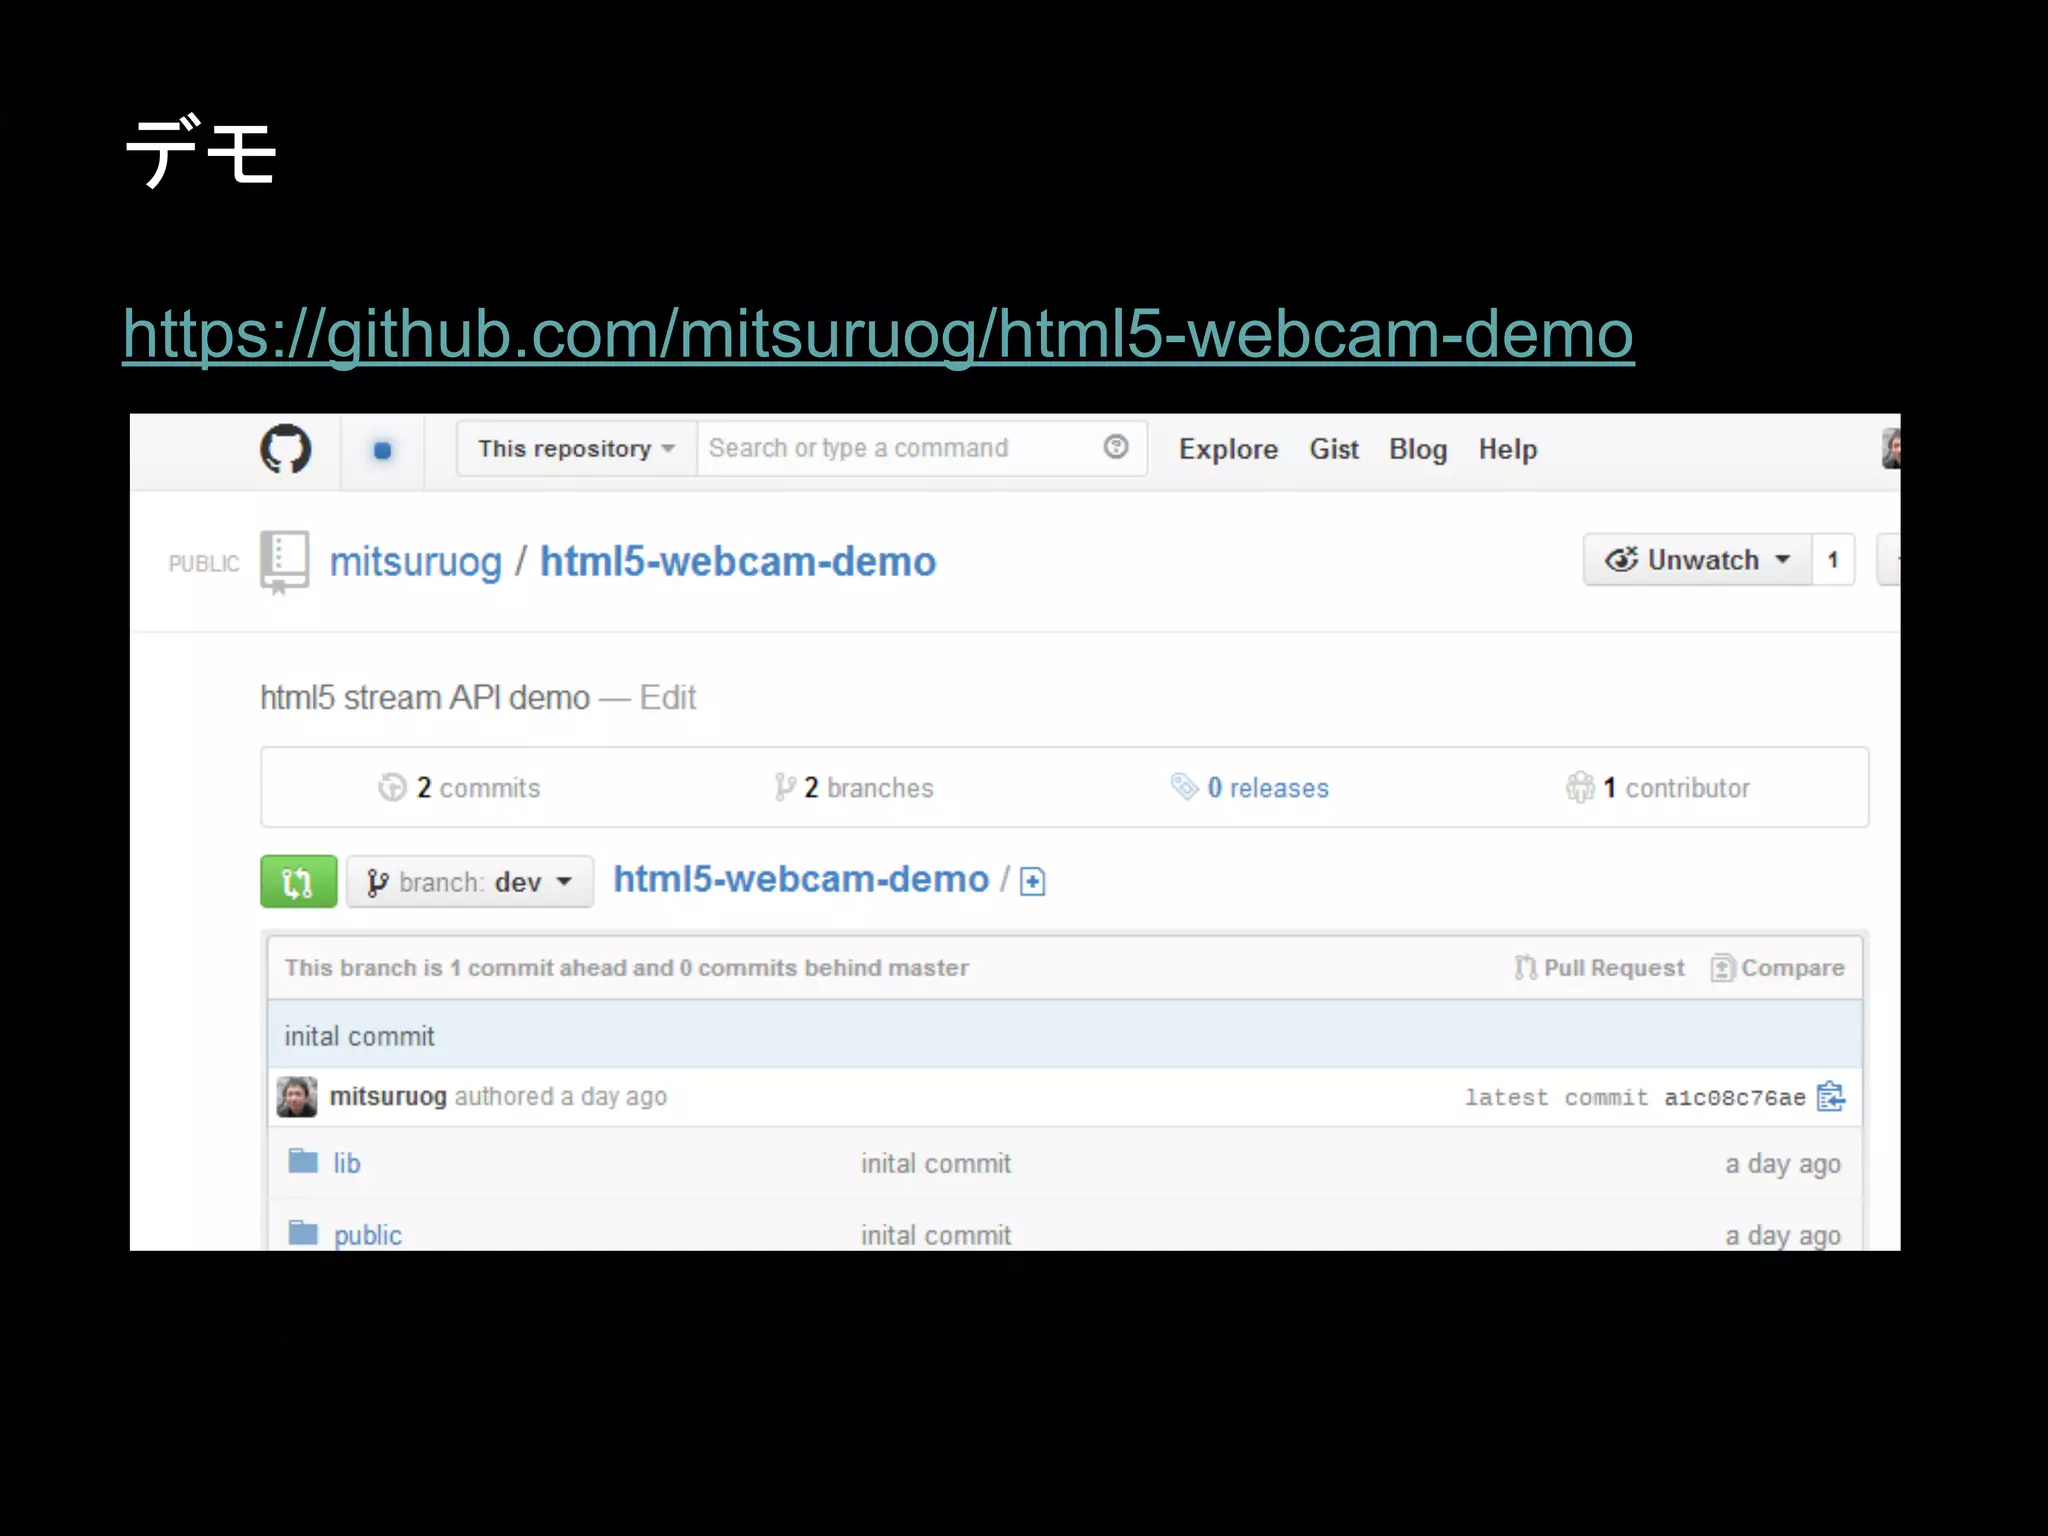Screen dimensions: 2048x1536
Task: Click the lib row's 'a day ago' timestamp
Action: 1783,1165
